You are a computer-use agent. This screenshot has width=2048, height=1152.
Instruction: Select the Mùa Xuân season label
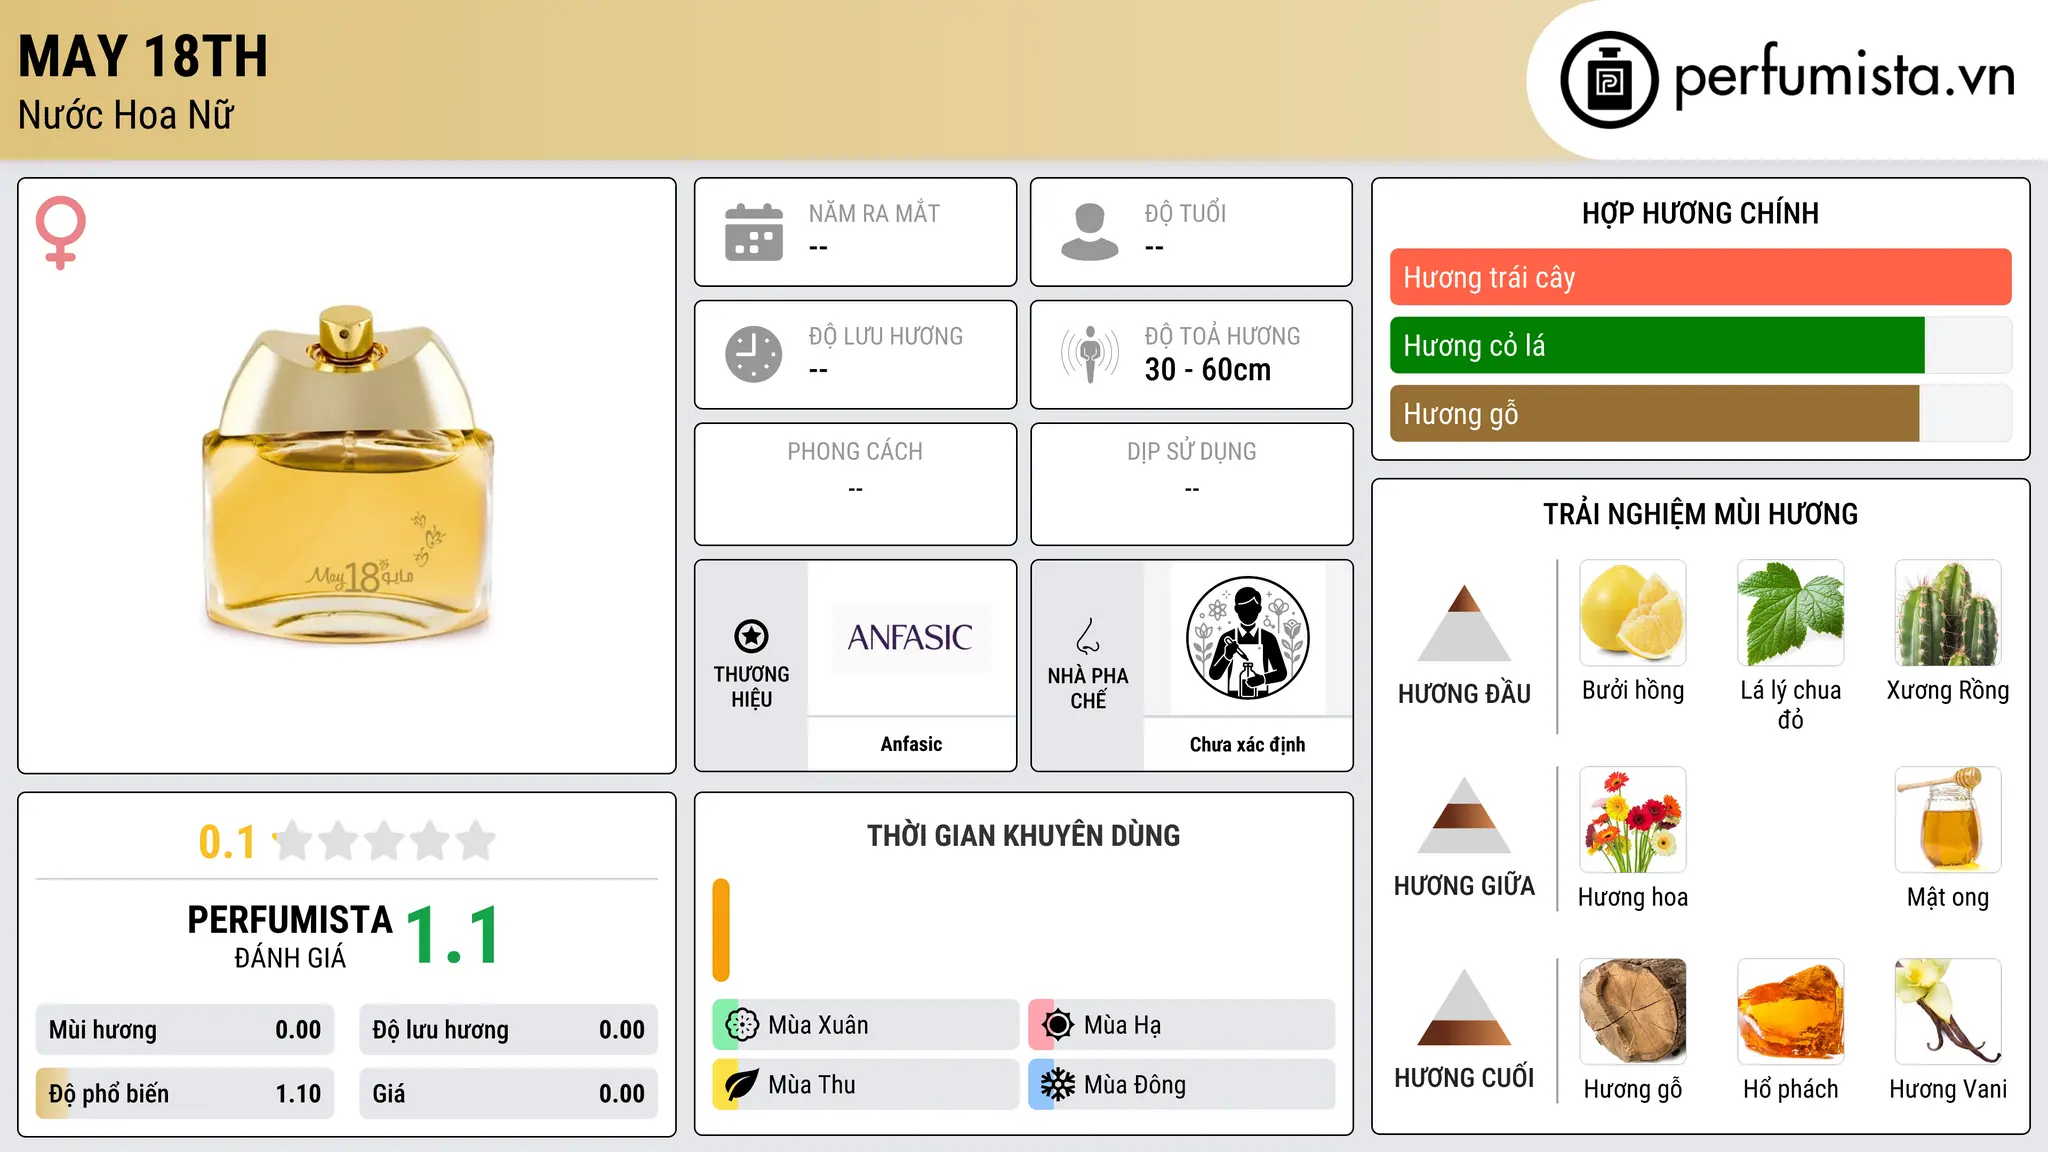[x=818, y=1025]
